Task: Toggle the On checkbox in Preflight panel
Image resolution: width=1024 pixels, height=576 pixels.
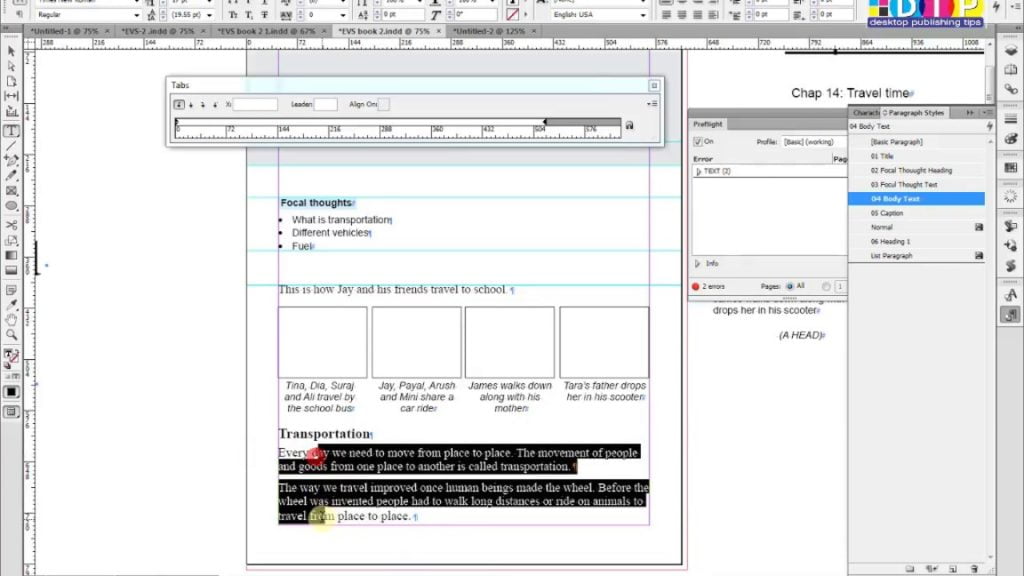Action: click(x=697, y=141)
